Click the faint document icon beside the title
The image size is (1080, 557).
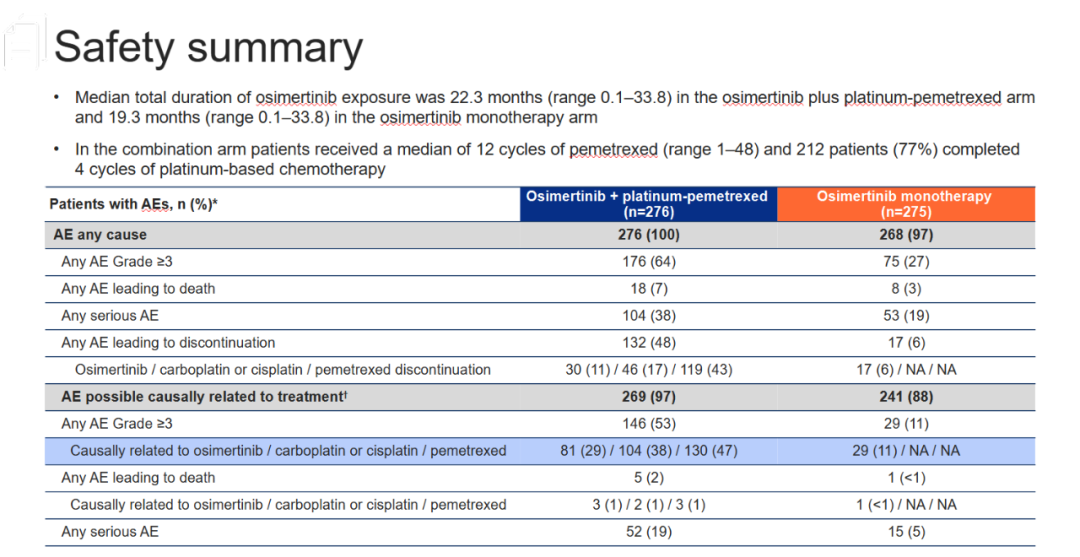[22, 47]
